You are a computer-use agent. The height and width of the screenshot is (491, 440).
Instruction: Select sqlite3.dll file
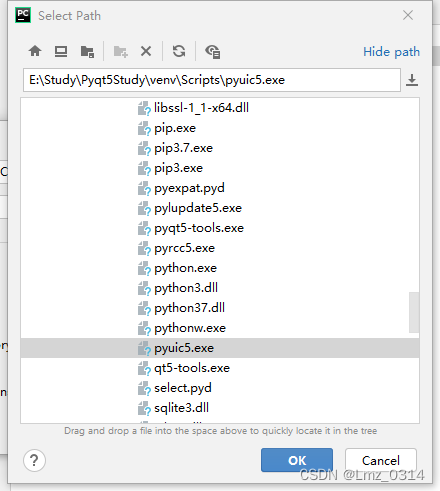(182, 408)
